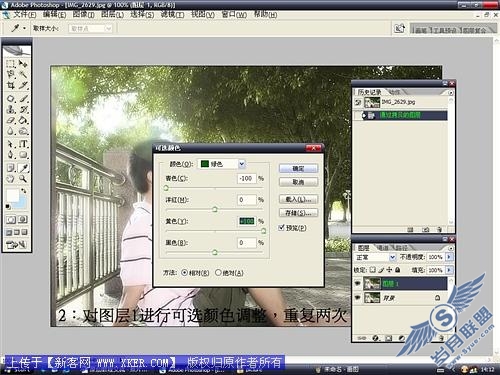This screenshot has width=500, height=375.
Task: Select the 相对 relative method radio
Action: pyautogui.click(x=184, y=273)
